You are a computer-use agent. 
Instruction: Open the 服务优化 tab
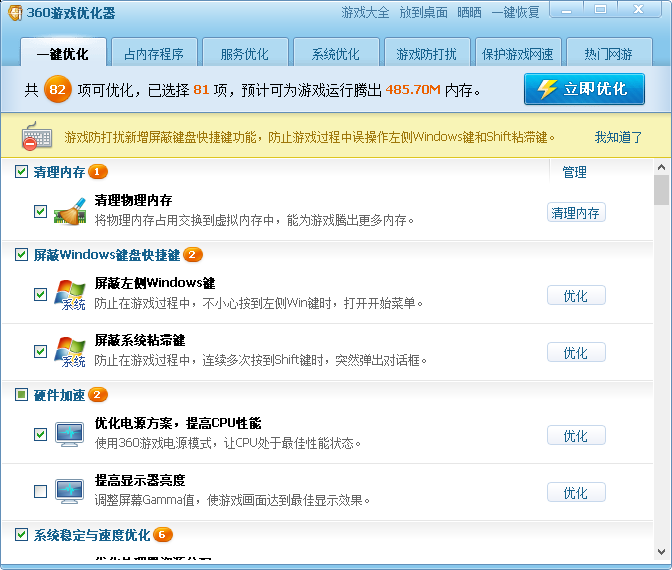[x=245, y=53]
